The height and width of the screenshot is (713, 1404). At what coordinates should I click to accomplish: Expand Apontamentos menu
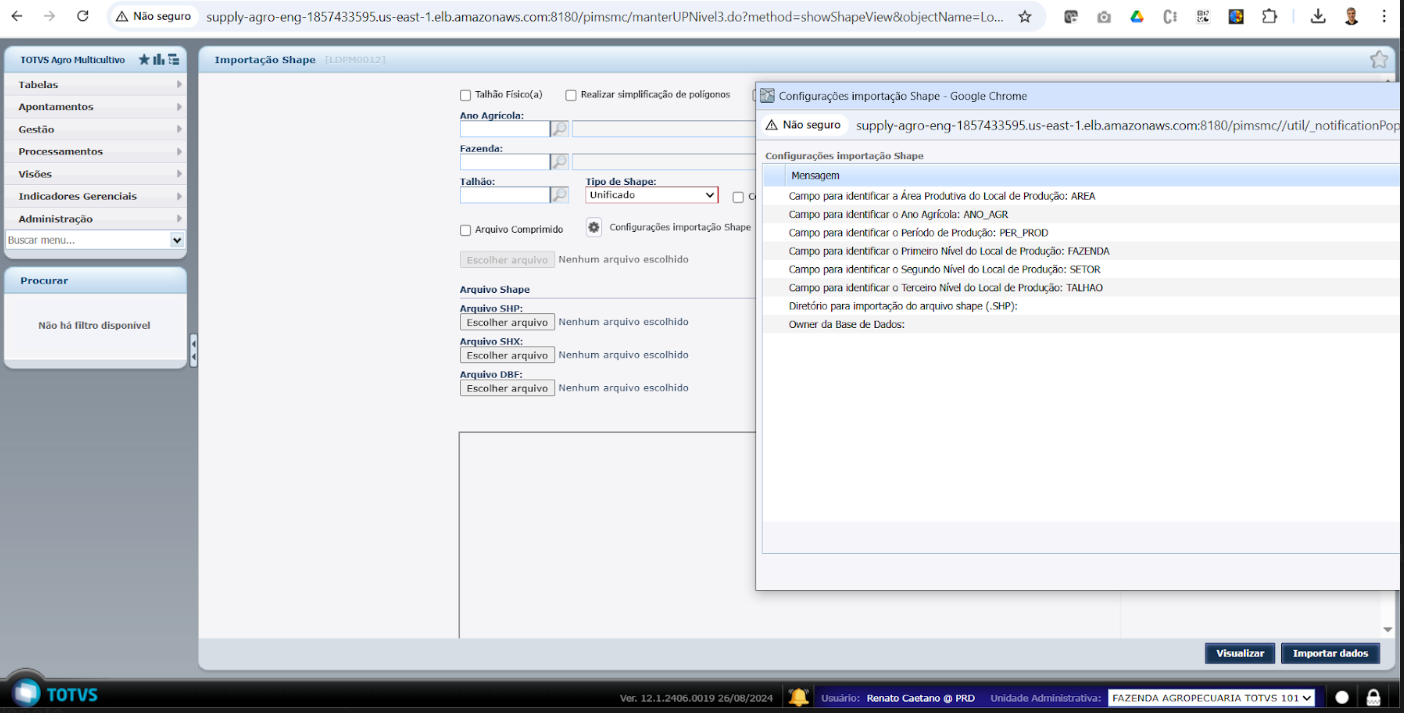pyautogui.click(x=95, y=106)
